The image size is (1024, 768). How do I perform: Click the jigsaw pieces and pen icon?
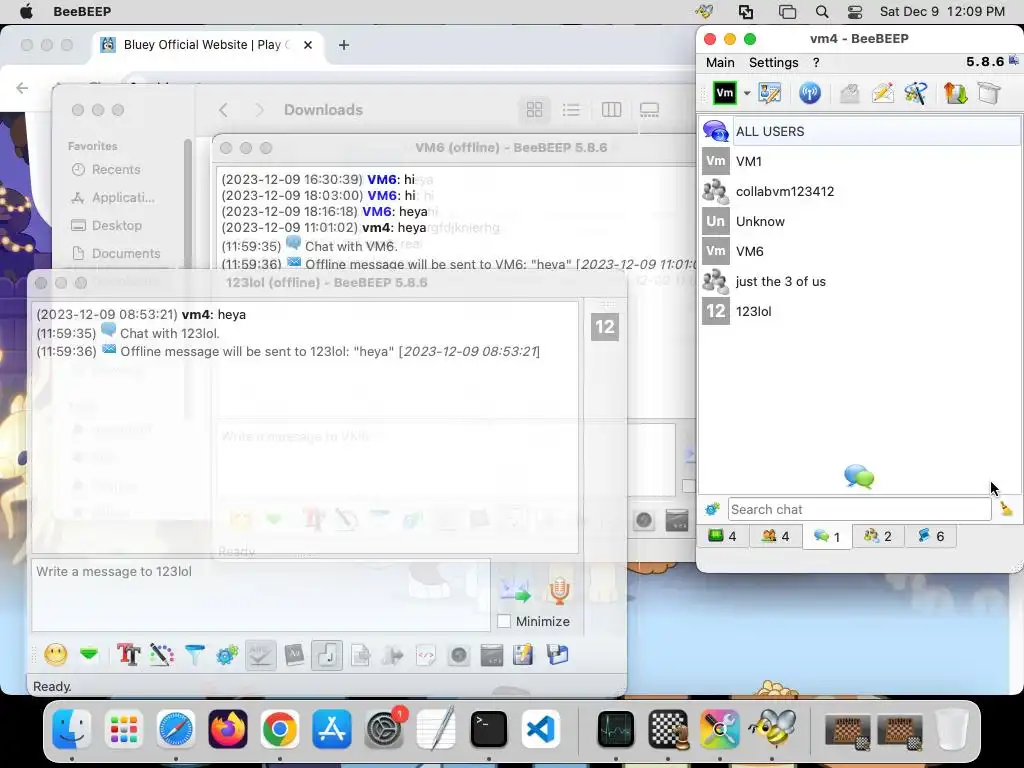916,93
